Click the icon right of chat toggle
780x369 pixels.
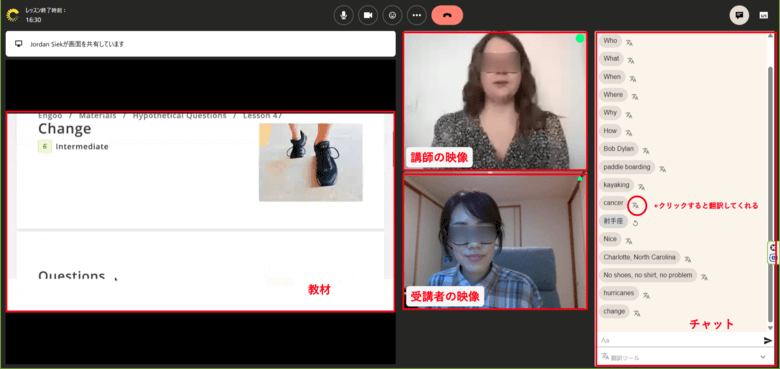[x=764, y=15]
